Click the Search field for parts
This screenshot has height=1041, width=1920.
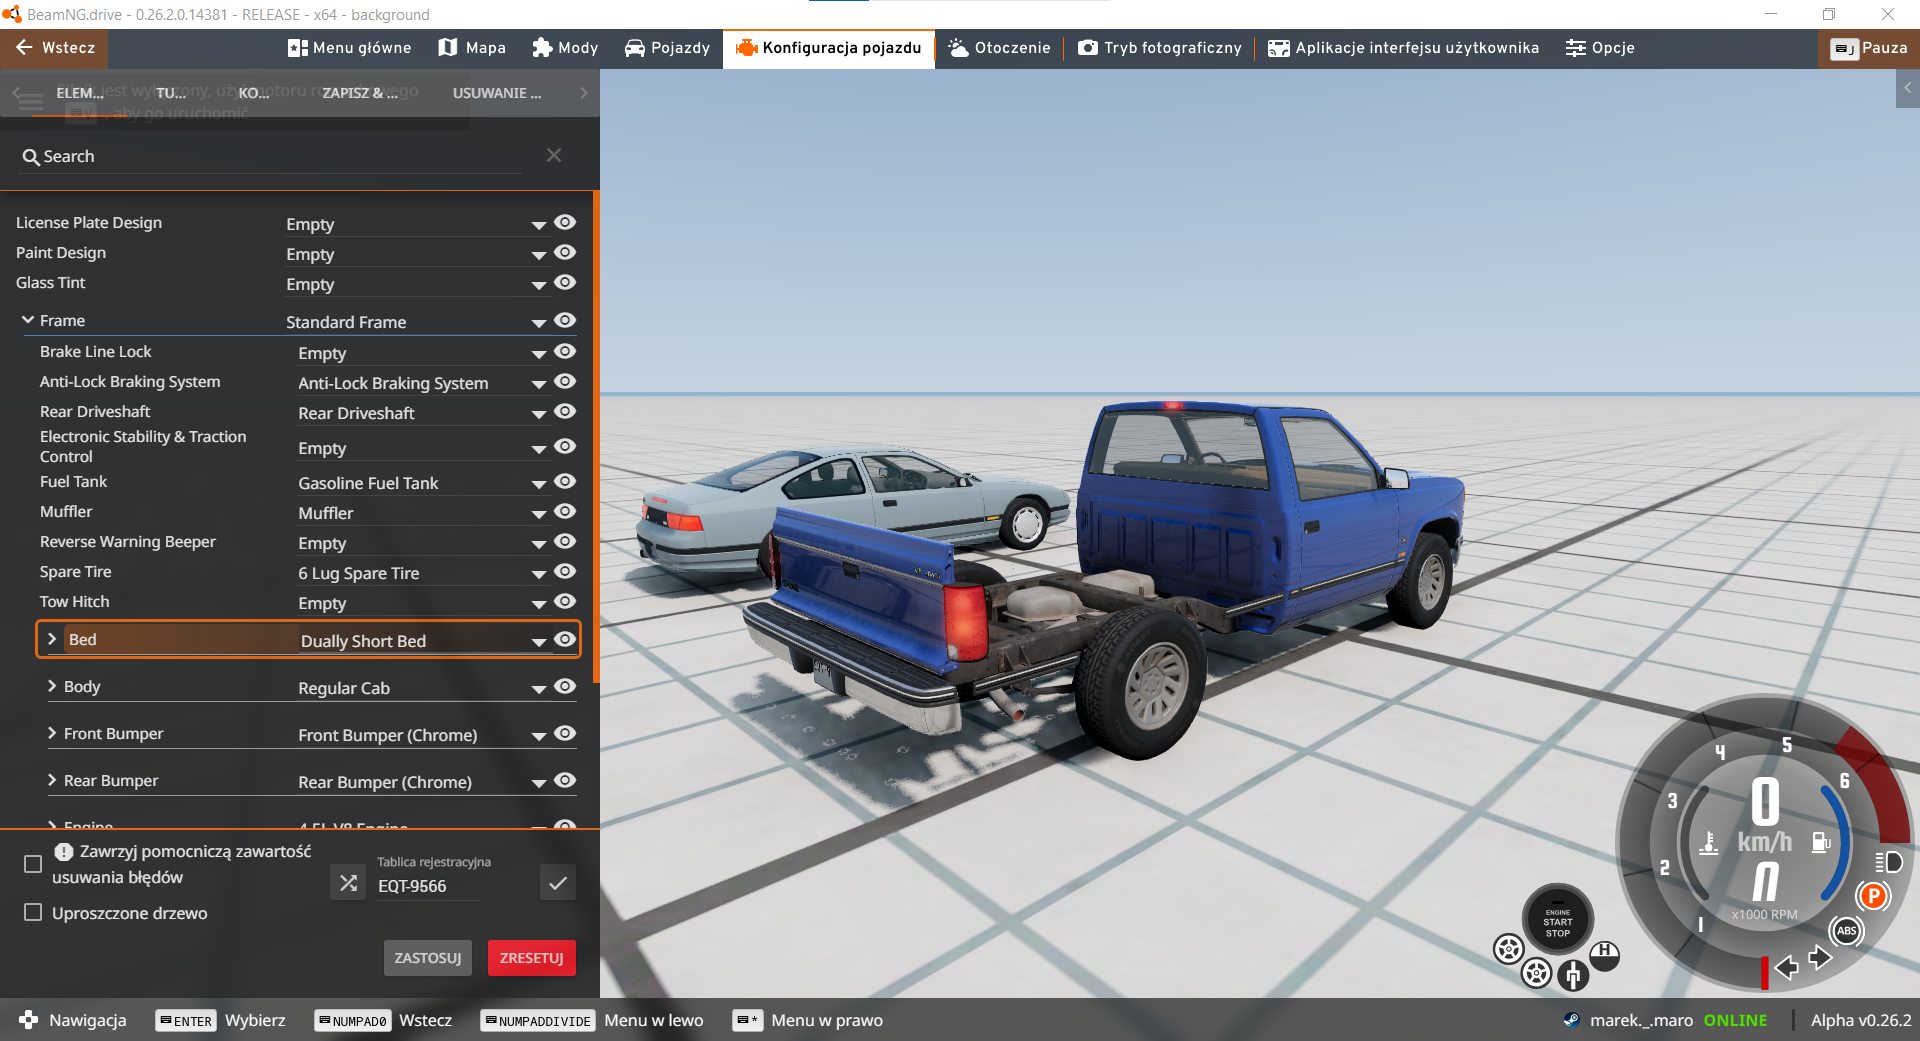pos(270,157)
